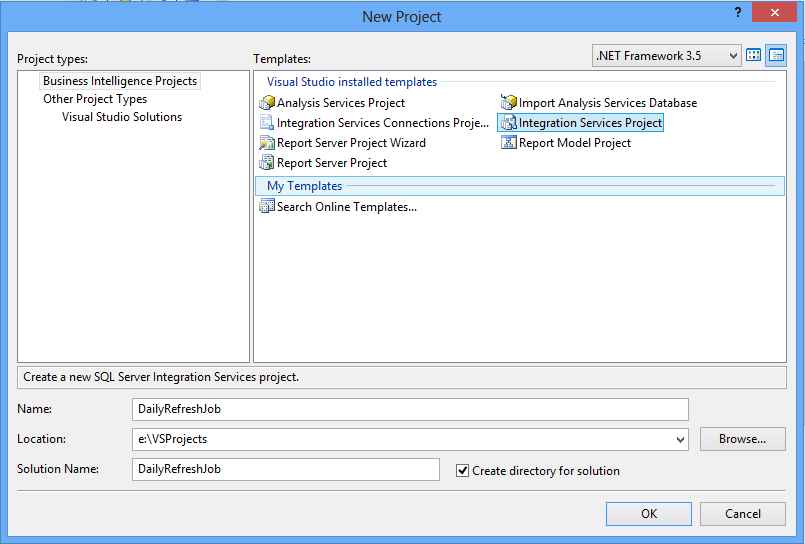Click the Search Online Templates icon
Screen dimensions: 805x544
tap(267, 207)
